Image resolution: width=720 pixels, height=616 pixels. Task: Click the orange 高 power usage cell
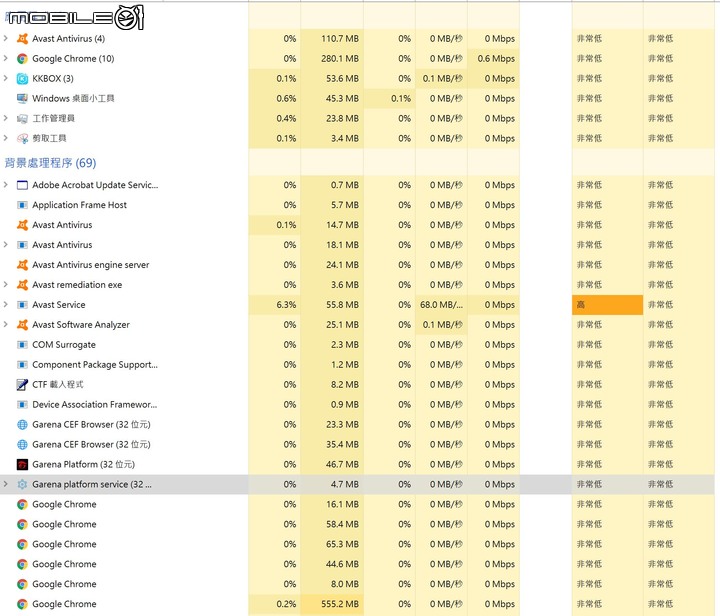click(x=608, y=305)
